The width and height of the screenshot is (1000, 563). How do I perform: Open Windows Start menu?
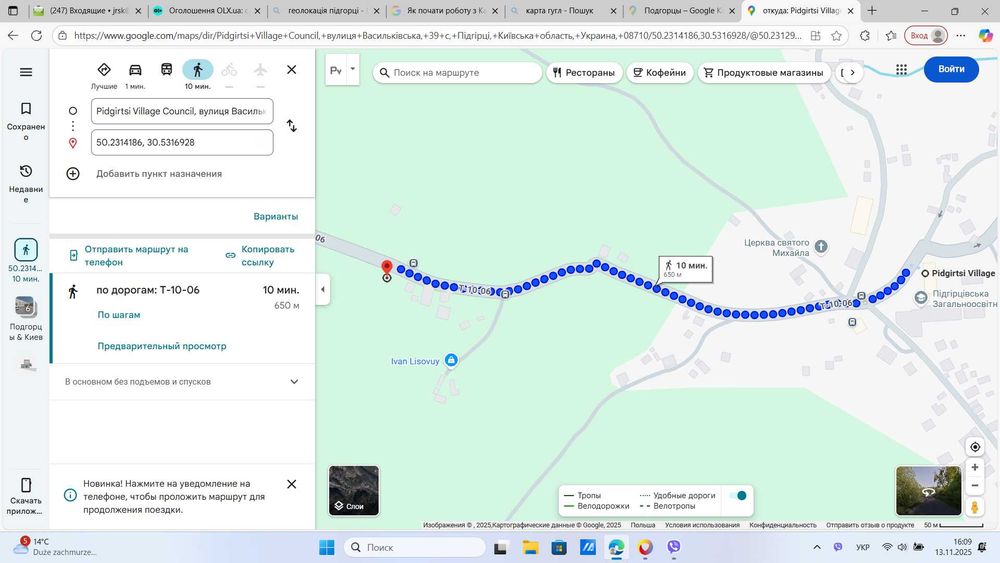[327, 547]
